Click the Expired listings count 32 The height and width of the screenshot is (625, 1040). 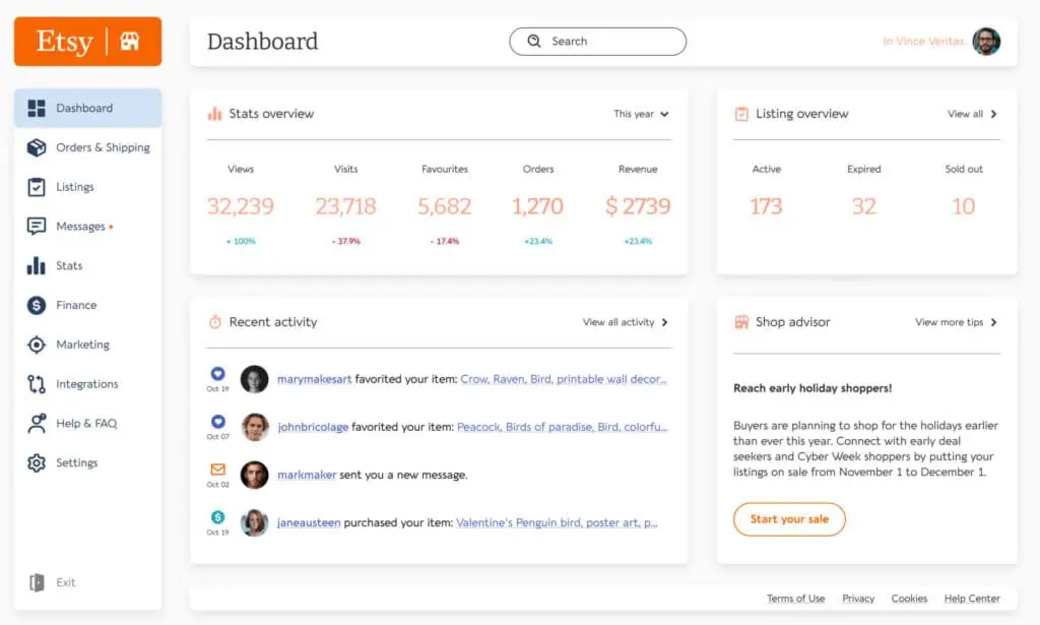[x=864, y=206]
